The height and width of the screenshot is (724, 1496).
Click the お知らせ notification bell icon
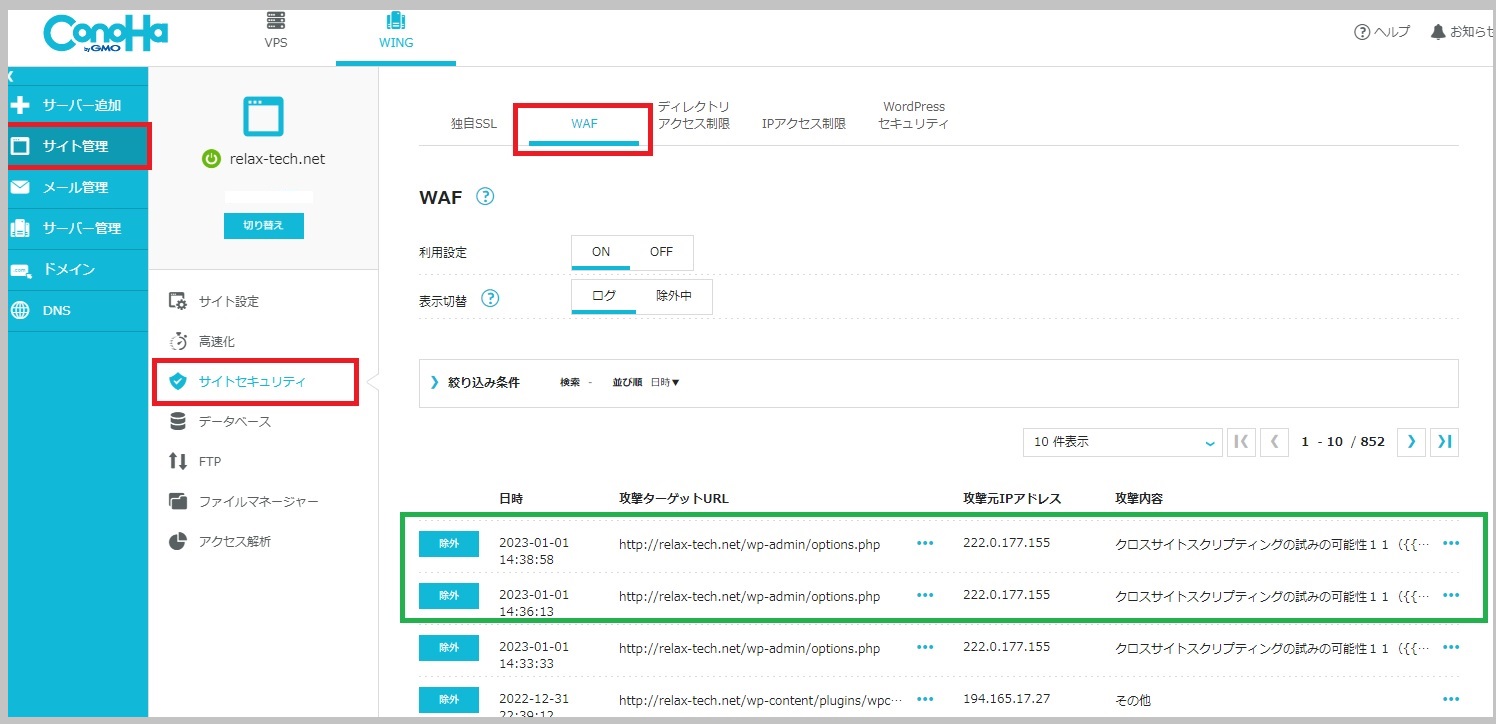(1438, 32)
